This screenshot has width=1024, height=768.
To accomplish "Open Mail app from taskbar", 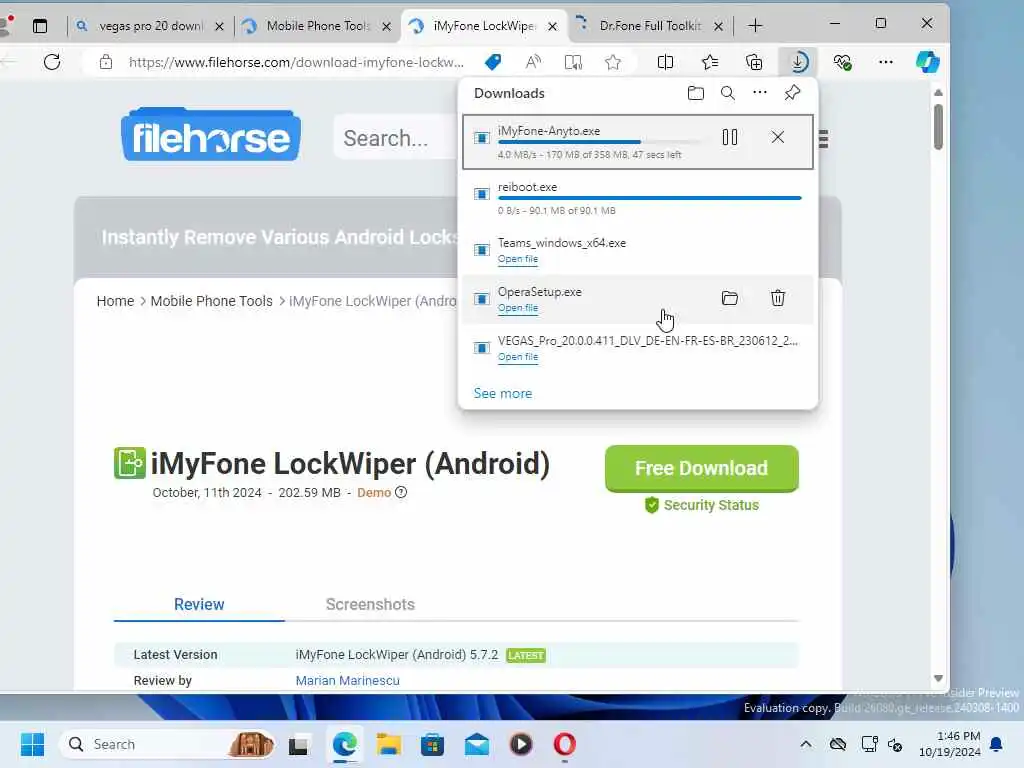I will (x=477, y=744).
